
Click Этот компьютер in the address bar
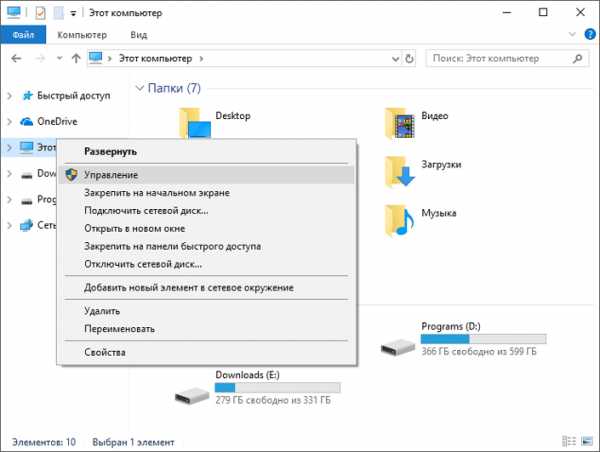155,59
